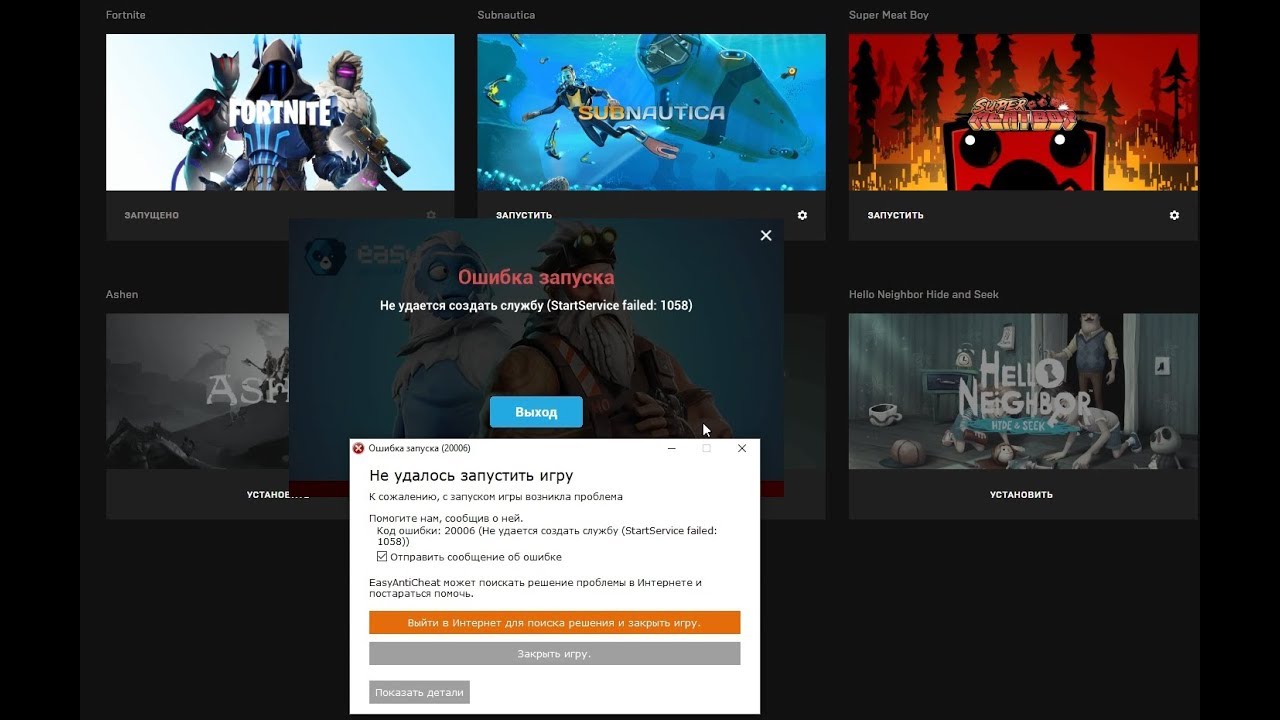Click the Super Meat Boy title label
The width and height of the screenshot is (1280, 720).
click(889, 15)
